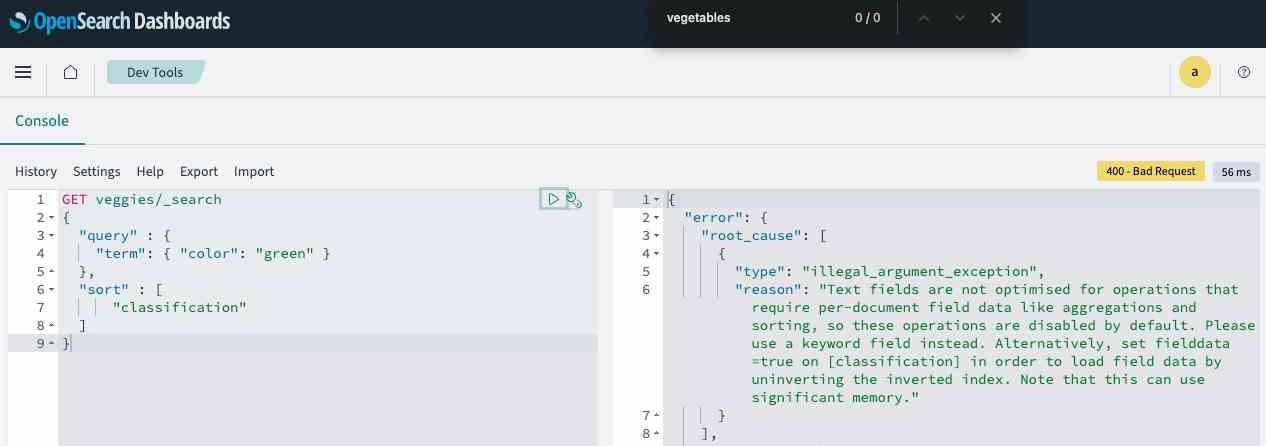
Task: Jump to next find match arrow
Action: (960, 18)
